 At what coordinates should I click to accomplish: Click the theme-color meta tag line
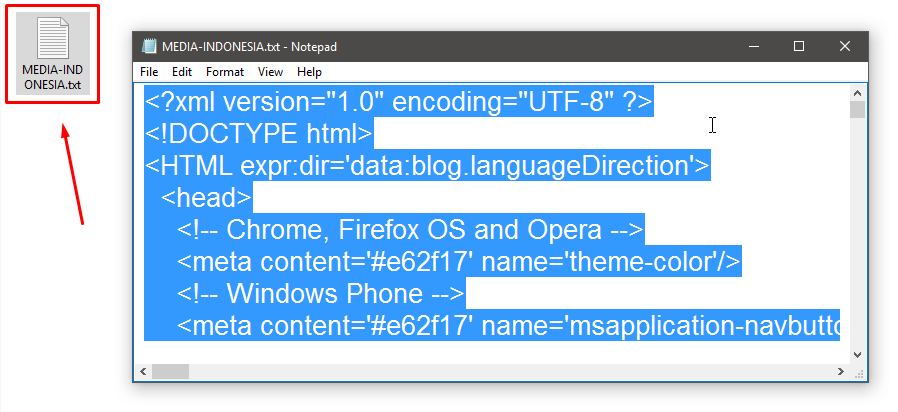(459, 262)
